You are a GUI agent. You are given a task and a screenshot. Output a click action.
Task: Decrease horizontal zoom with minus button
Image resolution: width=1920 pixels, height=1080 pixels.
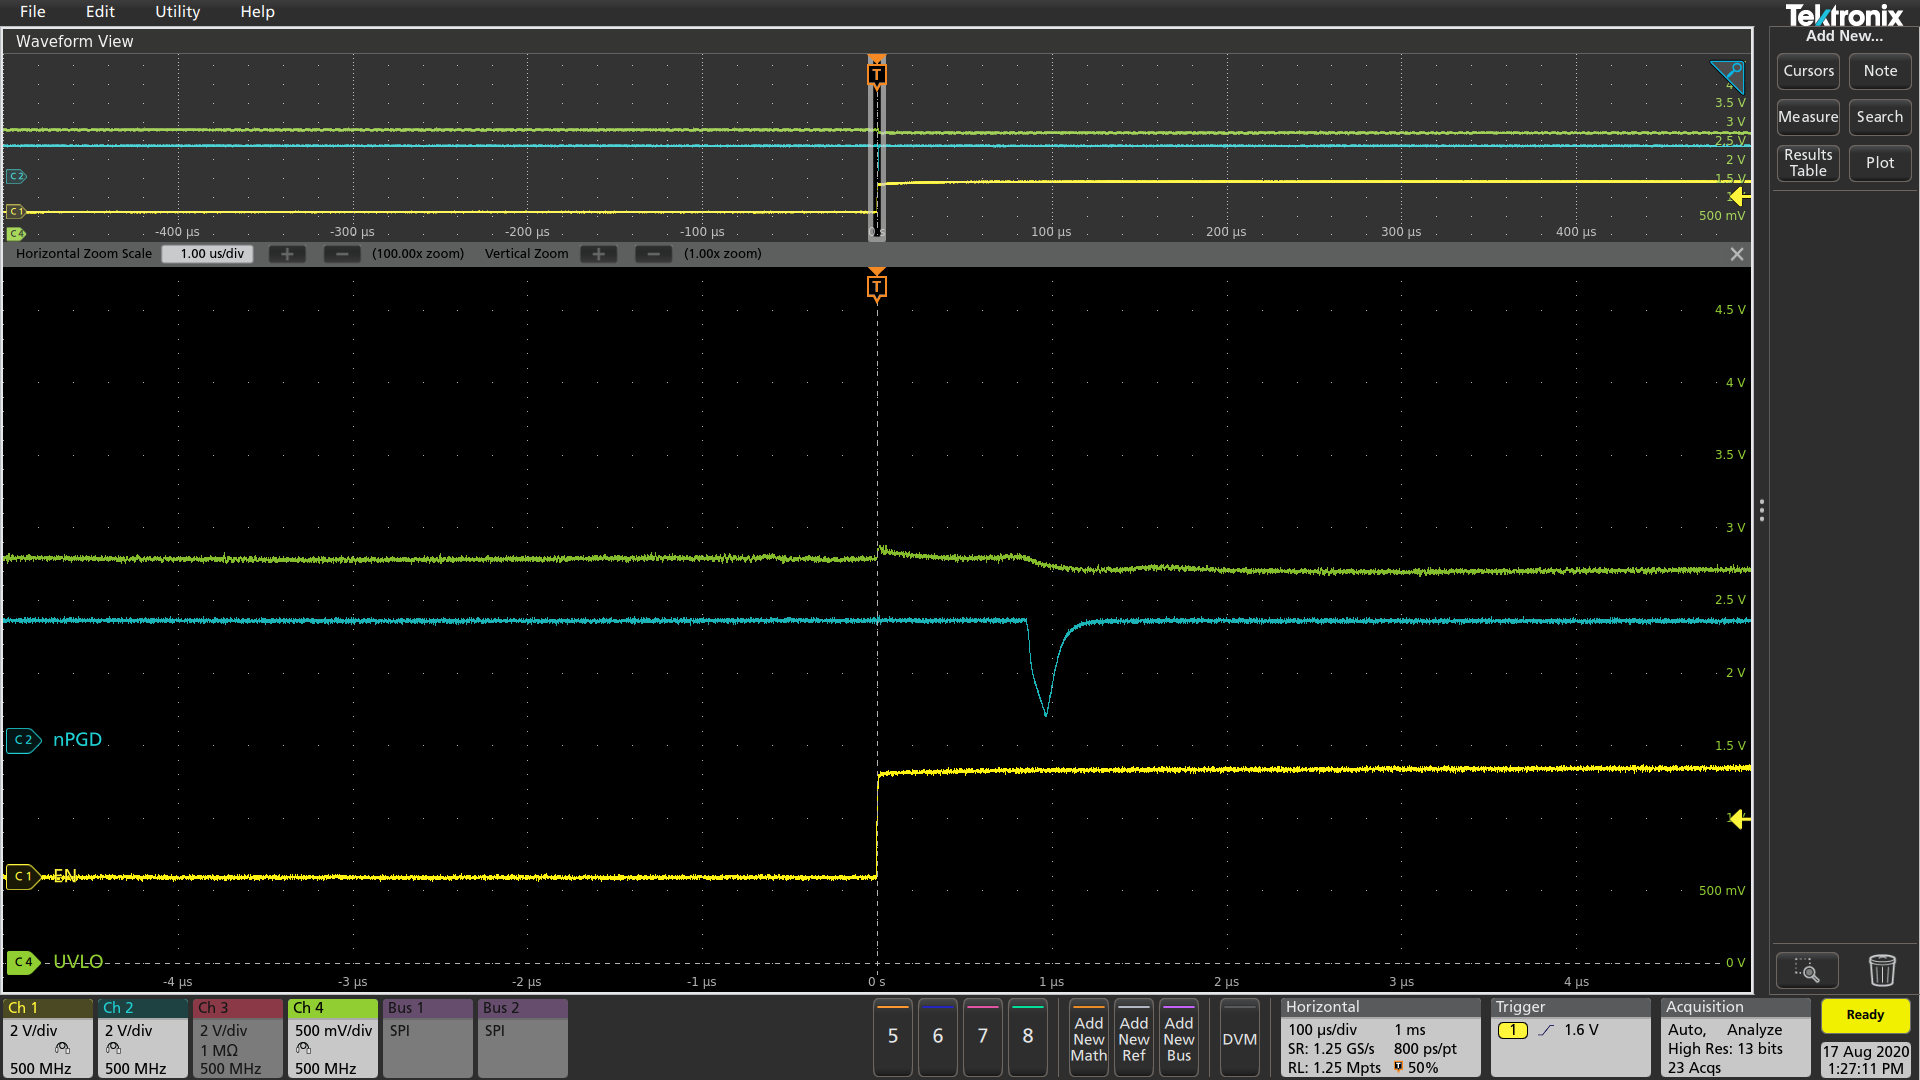click(342, 254)
